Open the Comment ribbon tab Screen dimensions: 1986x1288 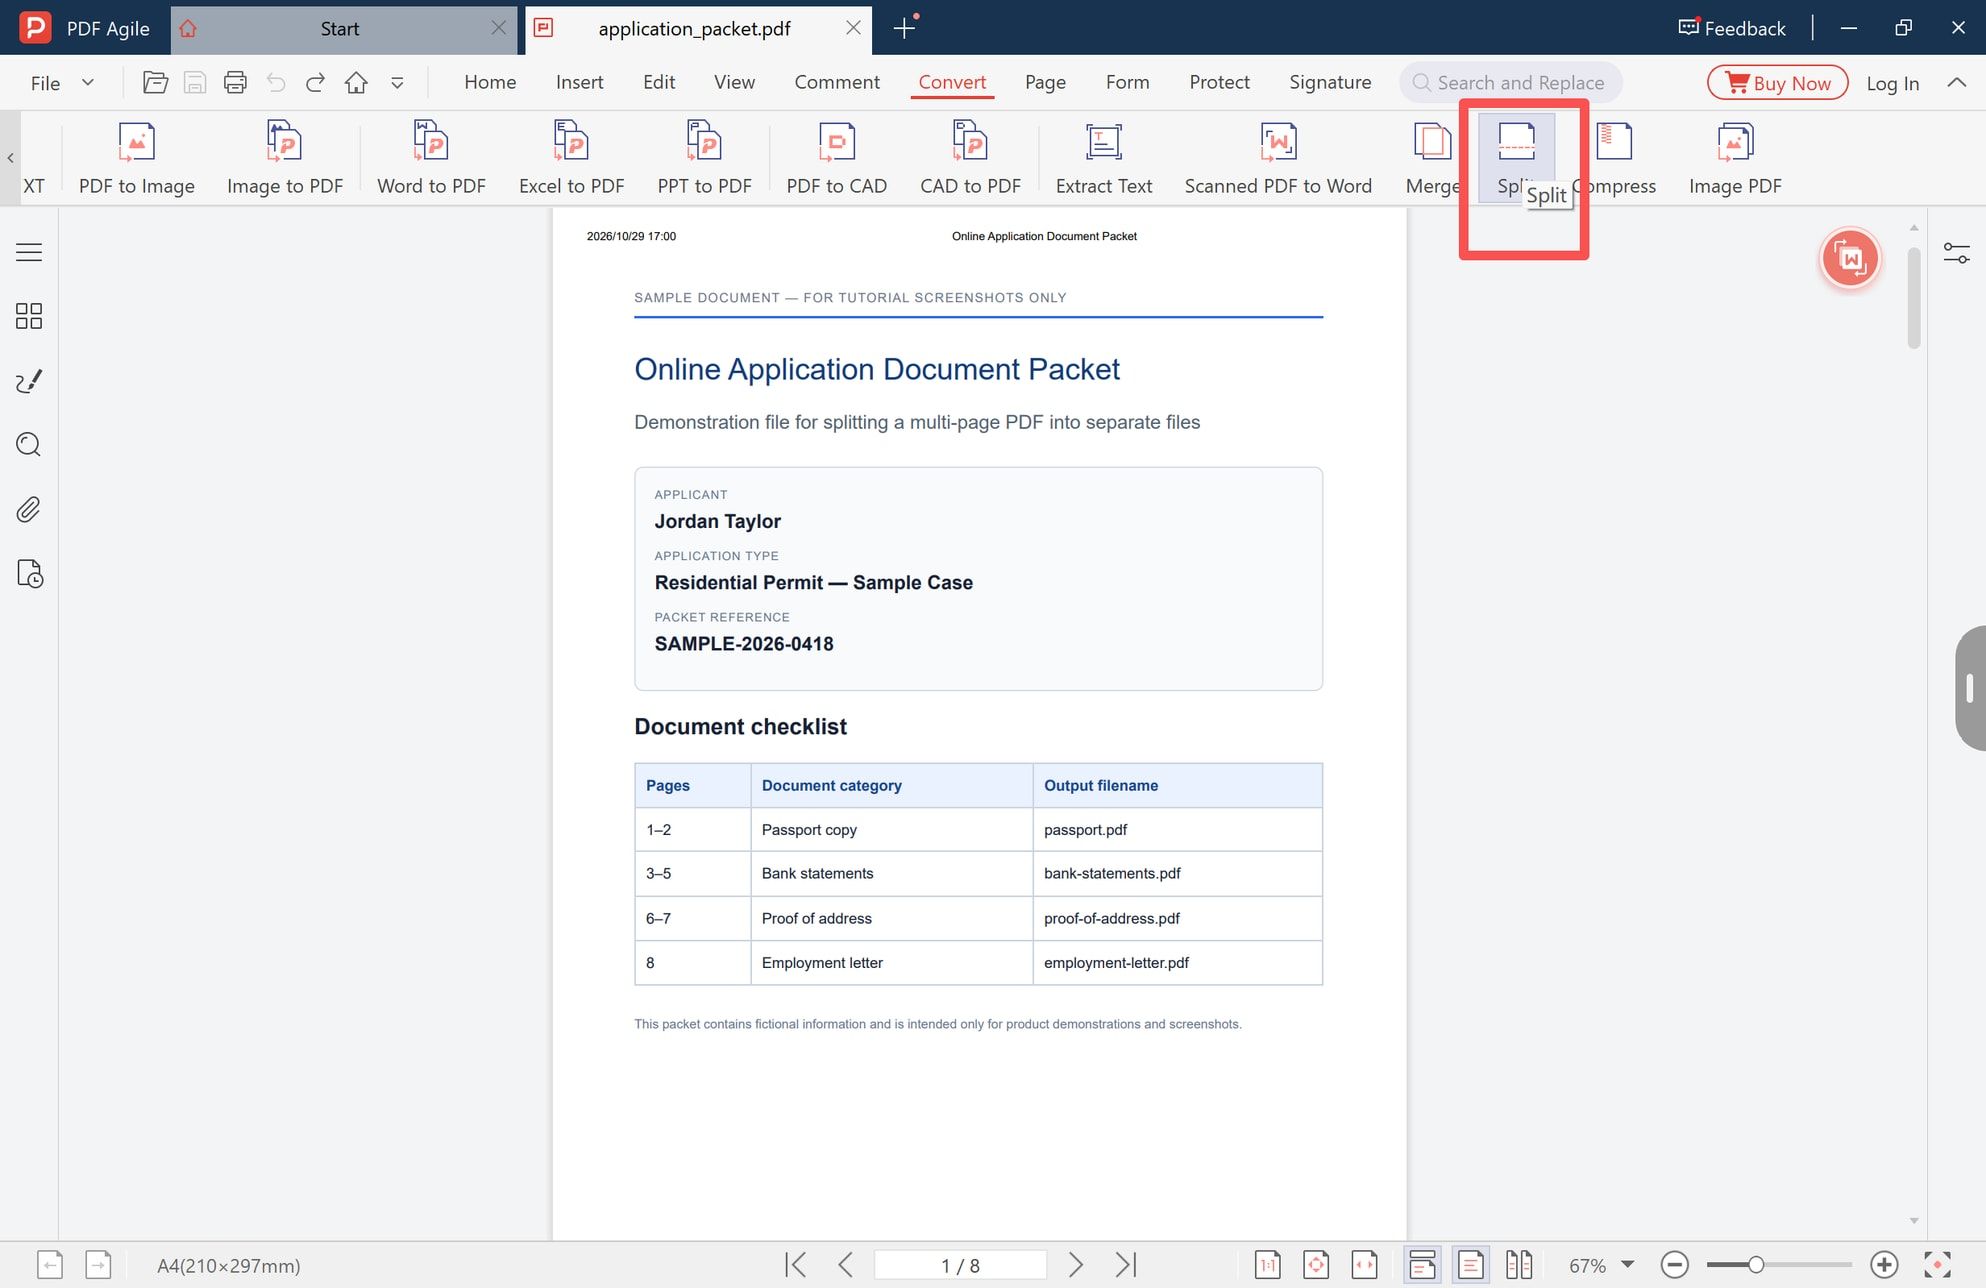(x=837, y=83)
